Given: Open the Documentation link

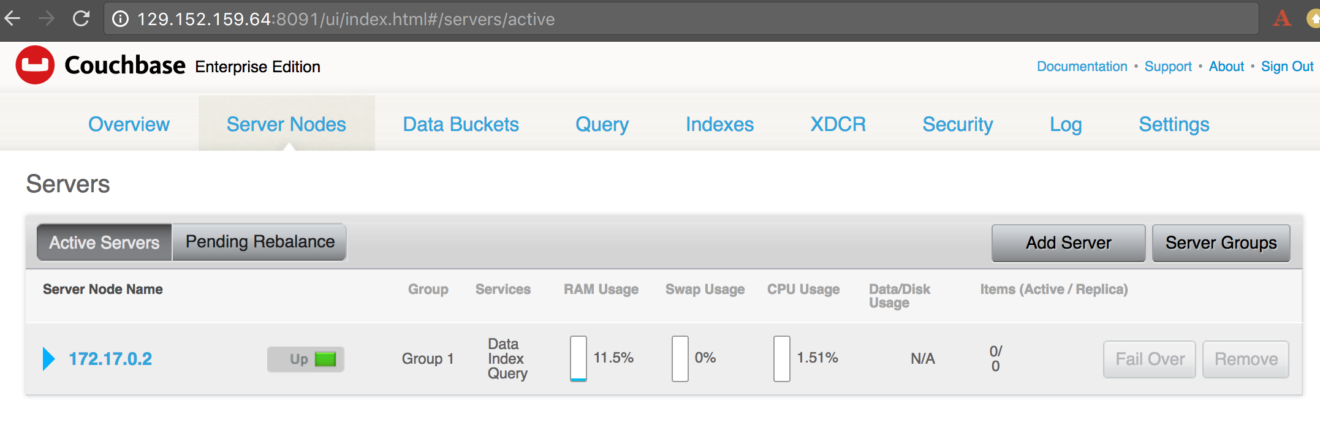Looking at the screenshot, I should click(x=1081, y=66).
